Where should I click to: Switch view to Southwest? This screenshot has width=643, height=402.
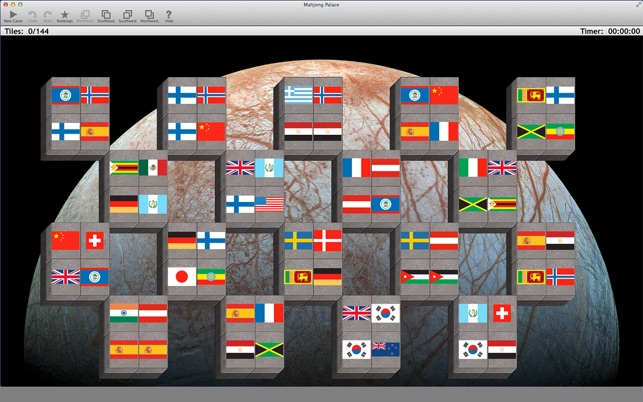click(128, 16)
